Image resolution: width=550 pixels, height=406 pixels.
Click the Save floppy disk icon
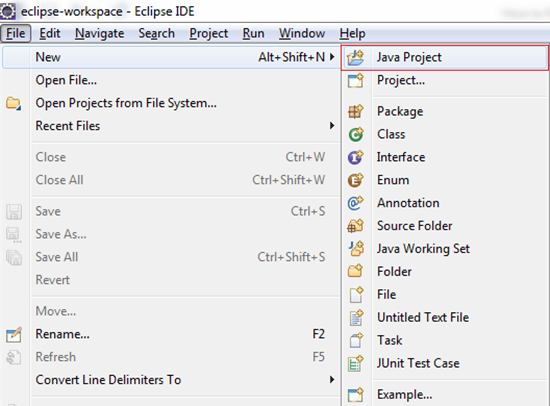tap(14, 212)
